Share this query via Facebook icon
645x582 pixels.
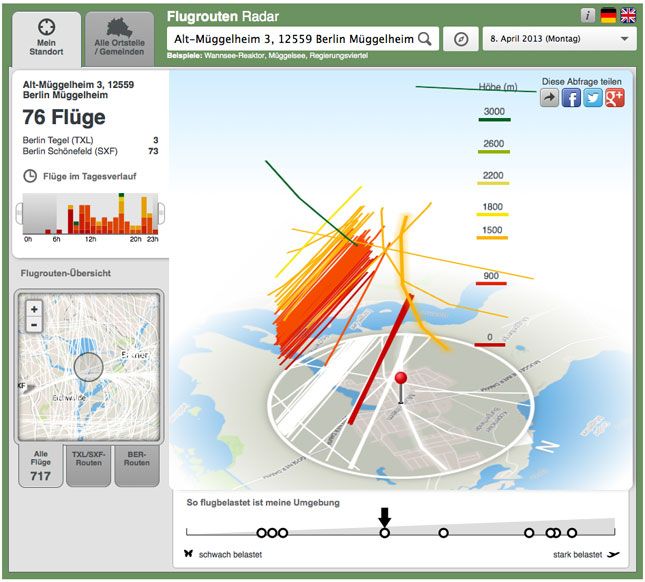pos(571,97)
